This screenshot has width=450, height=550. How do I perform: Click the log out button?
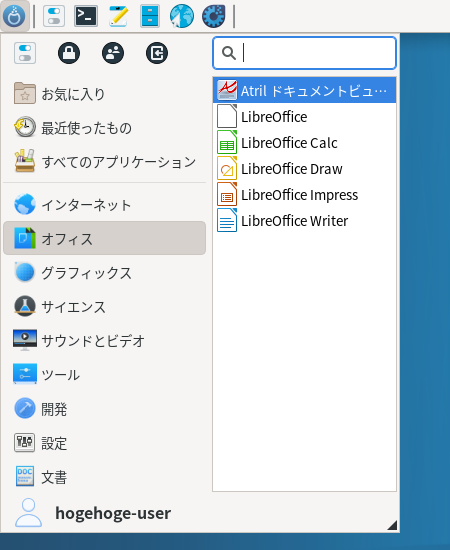pyautogui.click(x=157, y=53)
